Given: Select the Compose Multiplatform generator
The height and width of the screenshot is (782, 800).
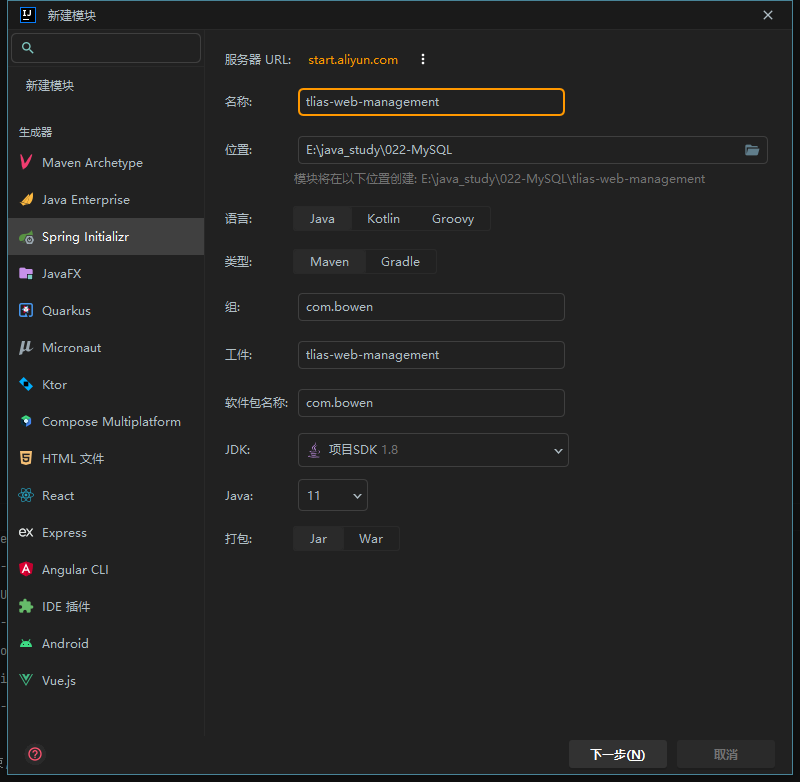Looking at the screenshot, I should [113, 421].
